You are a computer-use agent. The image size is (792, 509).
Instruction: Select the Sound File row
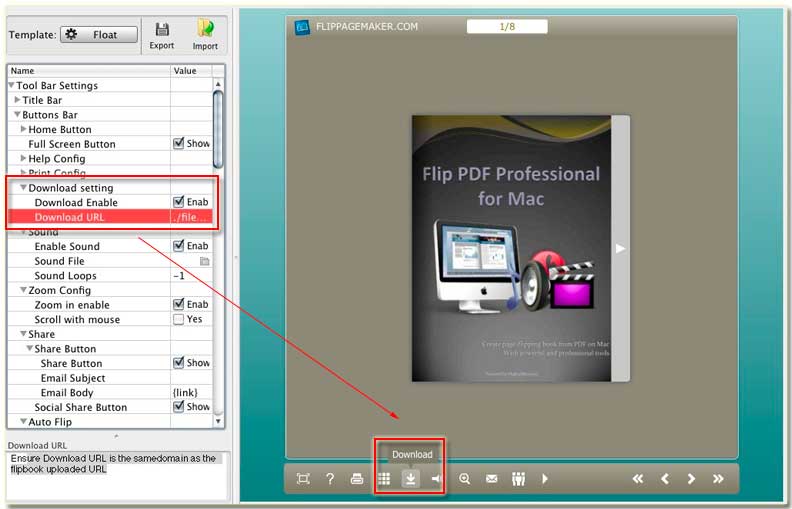110,261
